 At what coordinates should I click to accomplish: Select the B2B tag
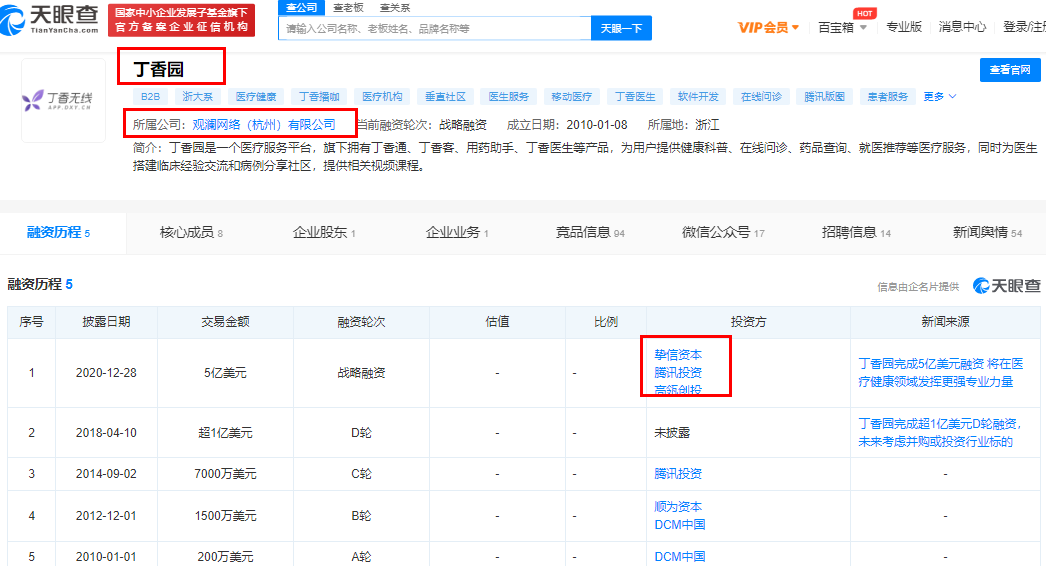tap(150, 97)
